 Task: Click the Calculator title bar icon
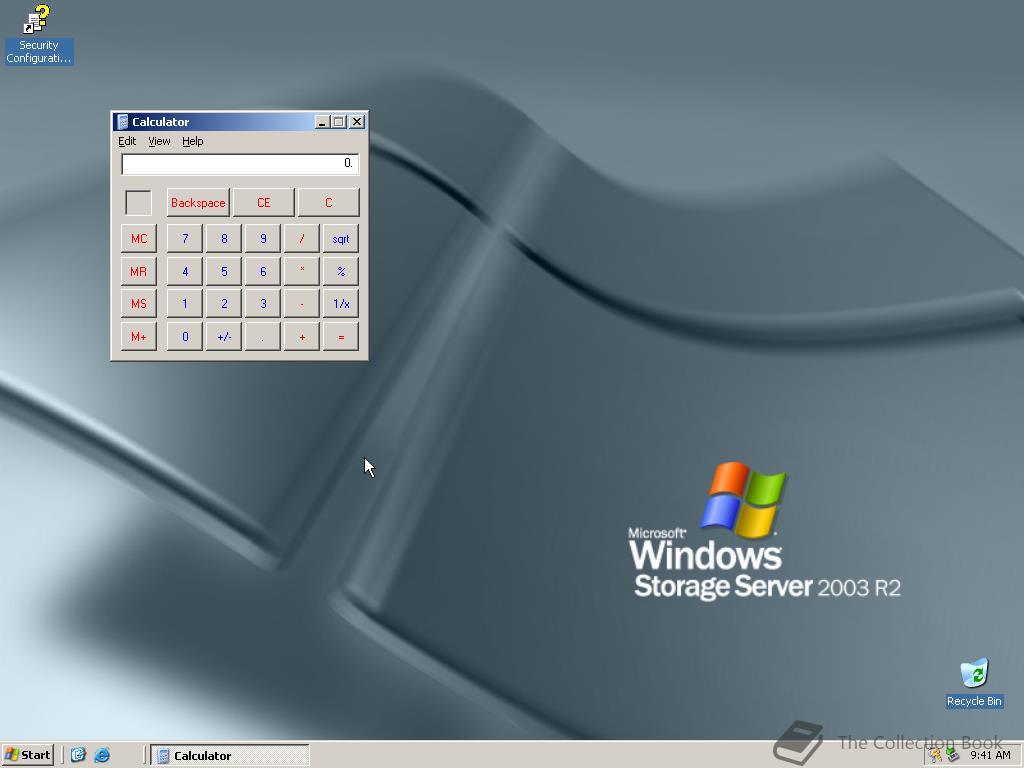coord(122,121)
